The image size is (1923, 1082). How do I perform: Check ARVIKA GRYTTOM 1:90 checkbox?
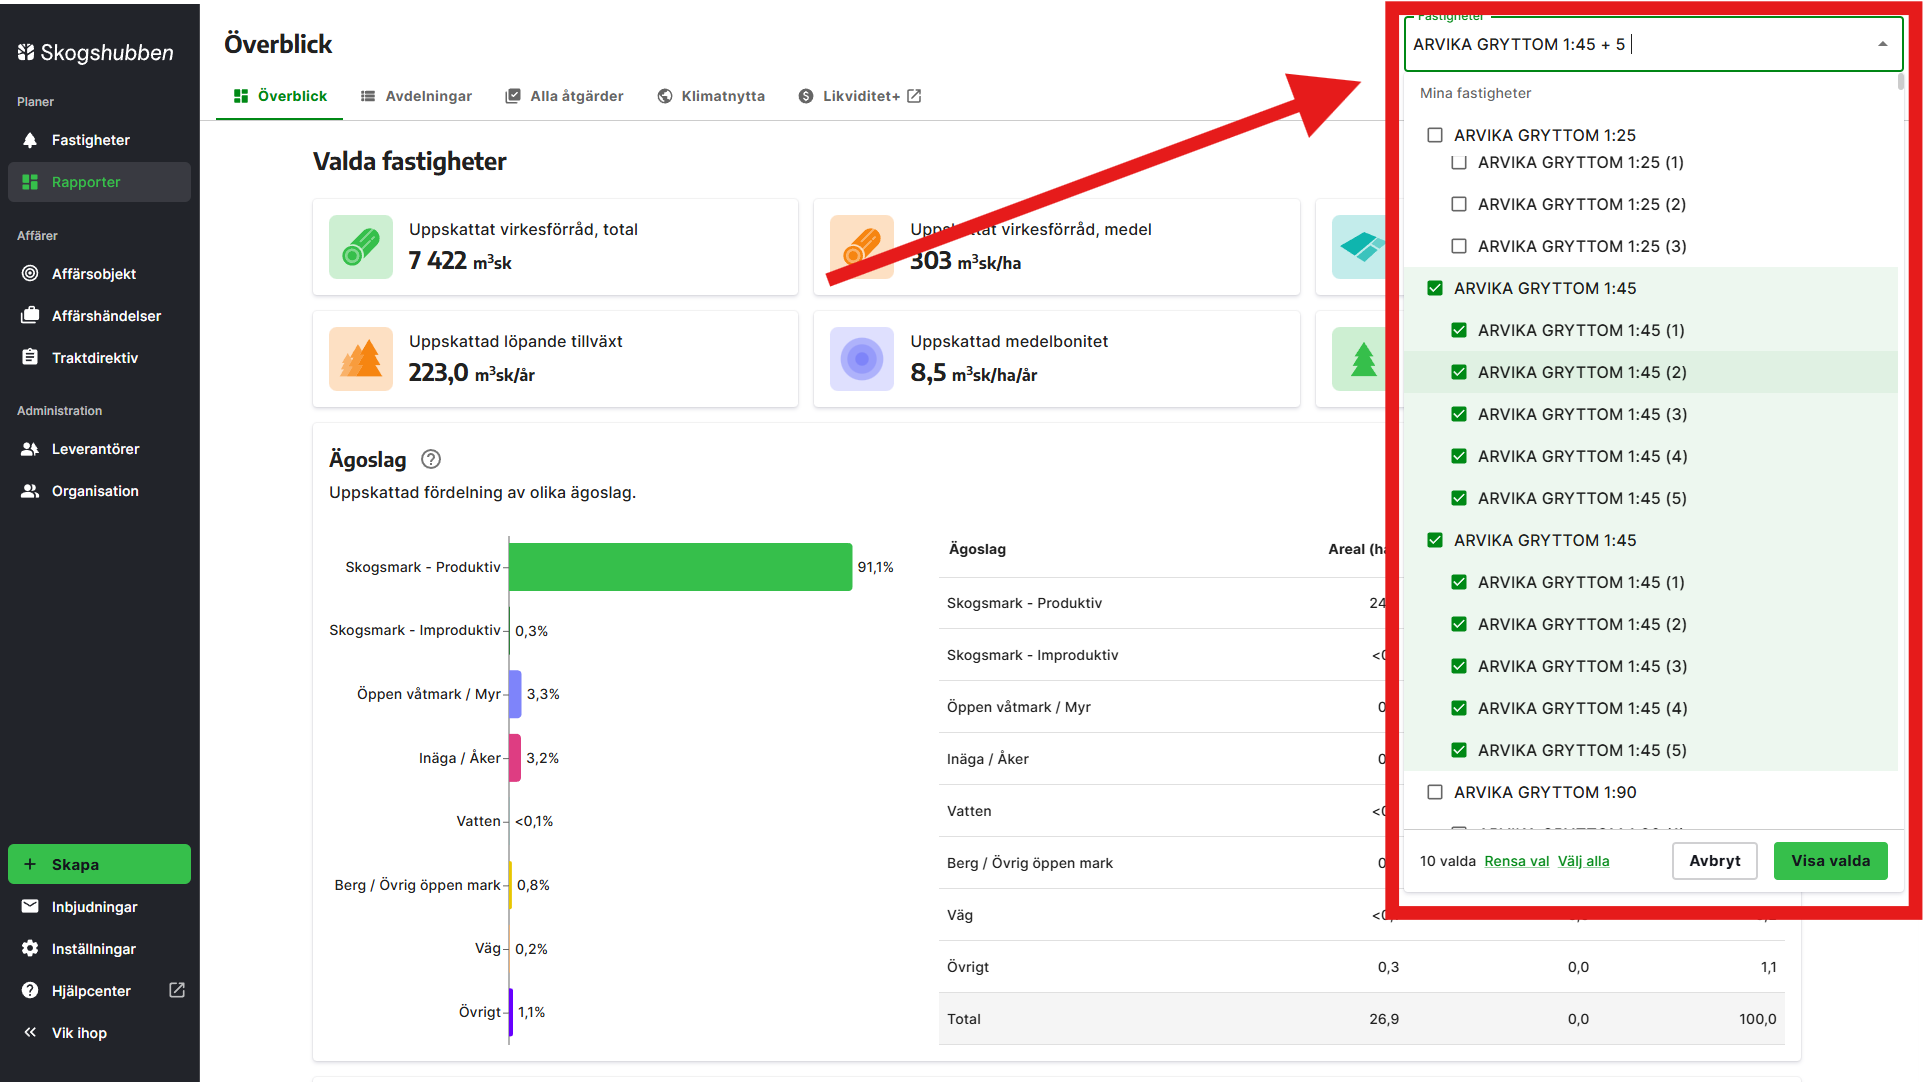(x=1435, y=792)
